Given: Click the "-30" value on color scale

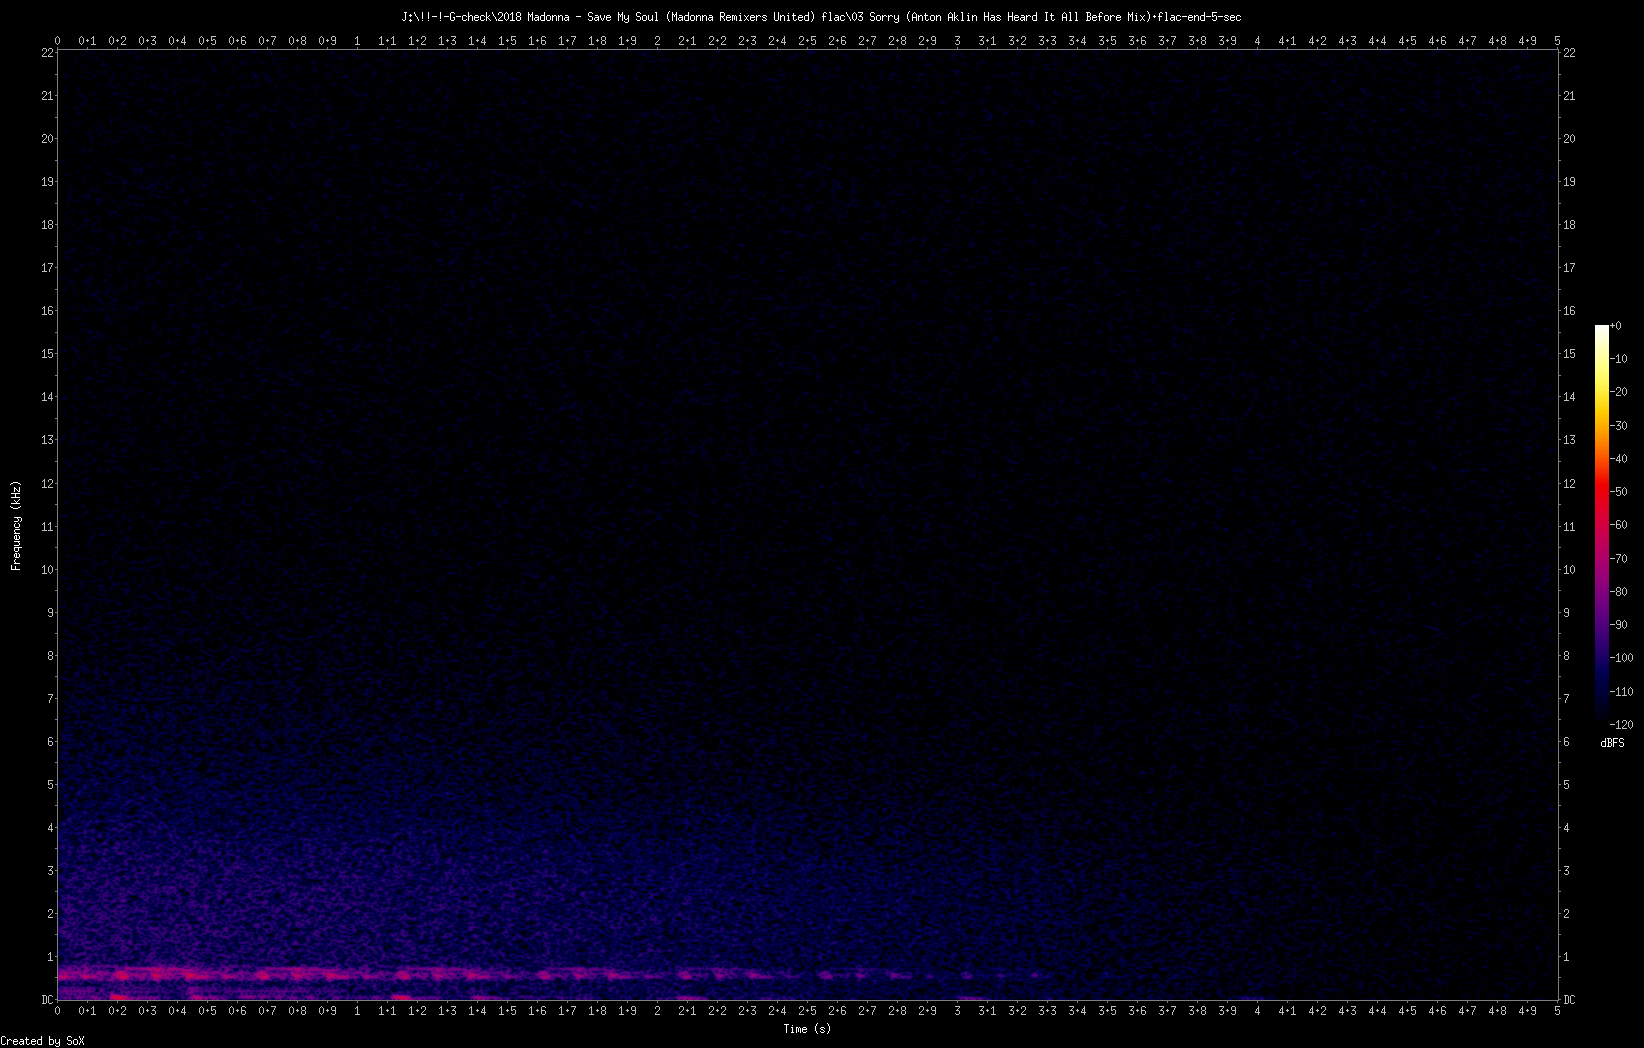Looking at the screenshot, I should point(1620,426).
